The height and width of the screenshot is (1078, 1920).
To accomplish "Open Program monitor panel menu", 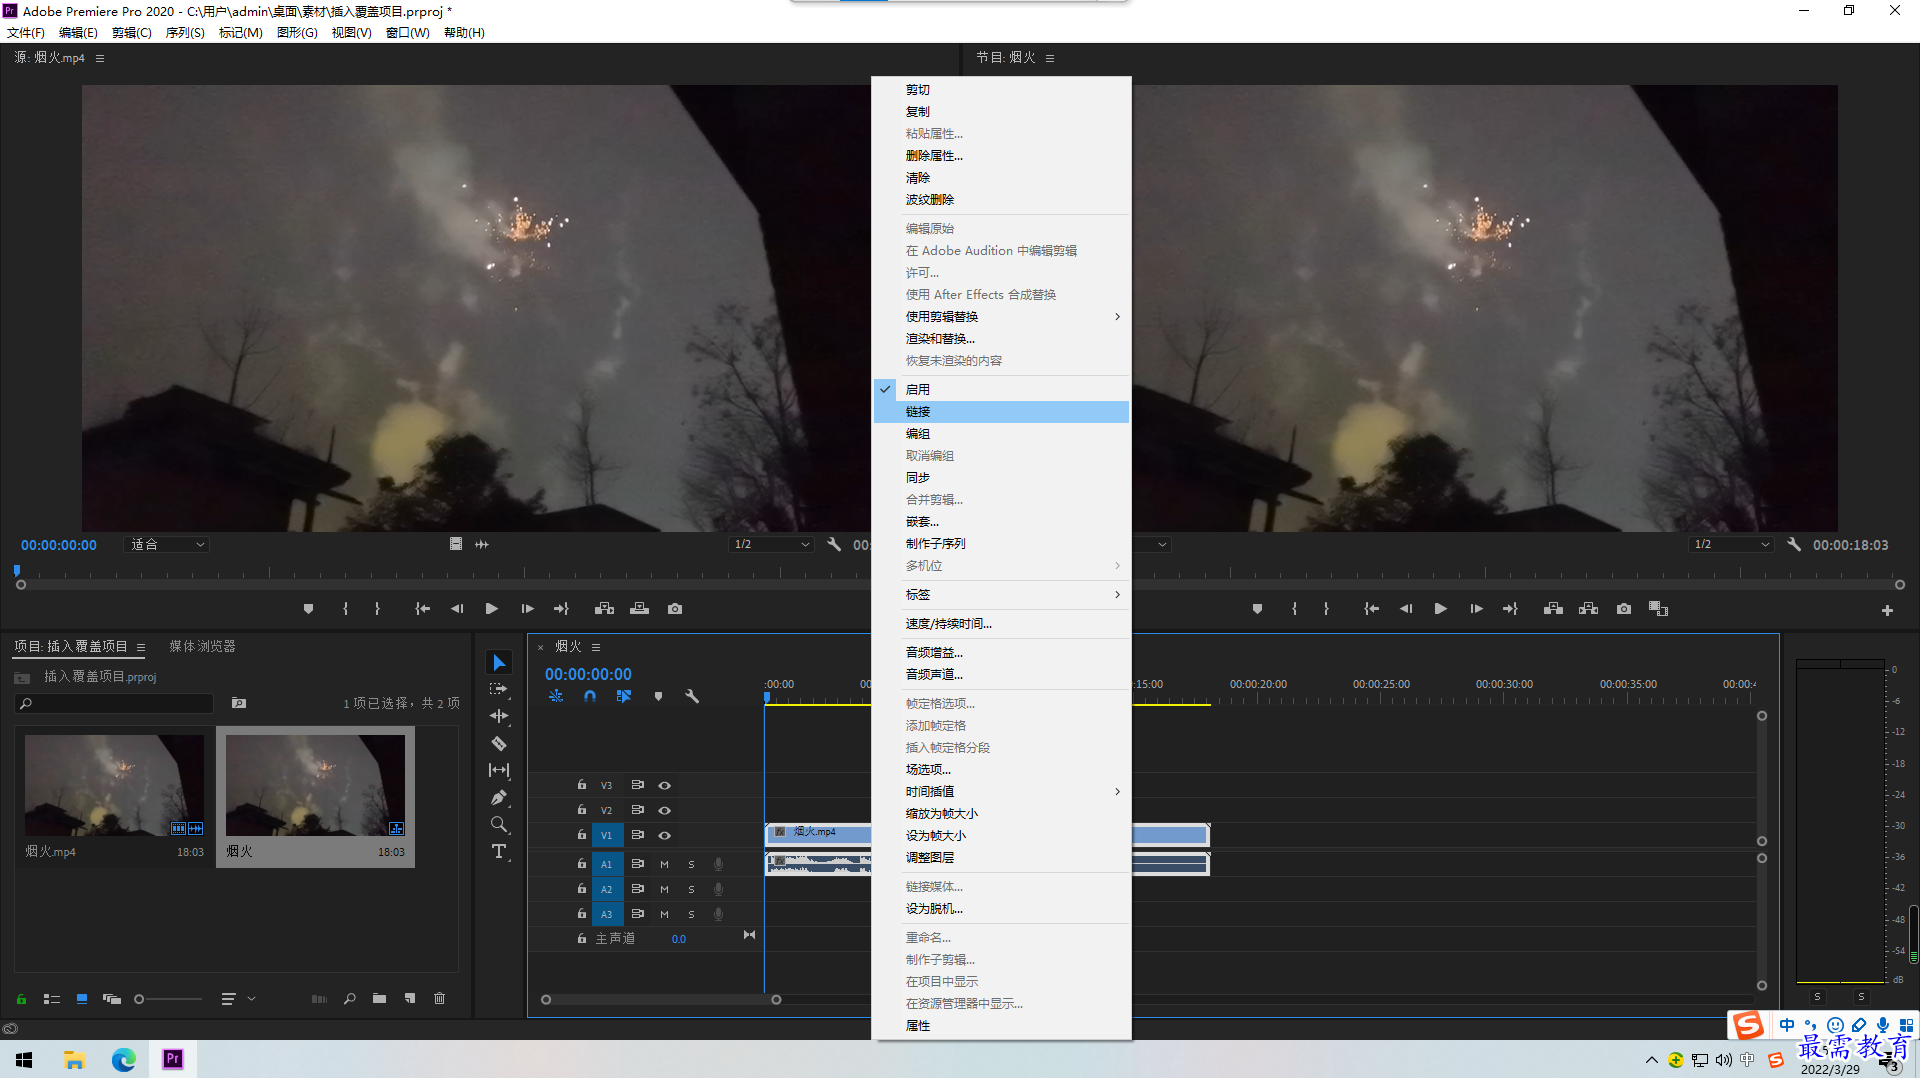I will pyautogui.click(x=1050, y=58).
